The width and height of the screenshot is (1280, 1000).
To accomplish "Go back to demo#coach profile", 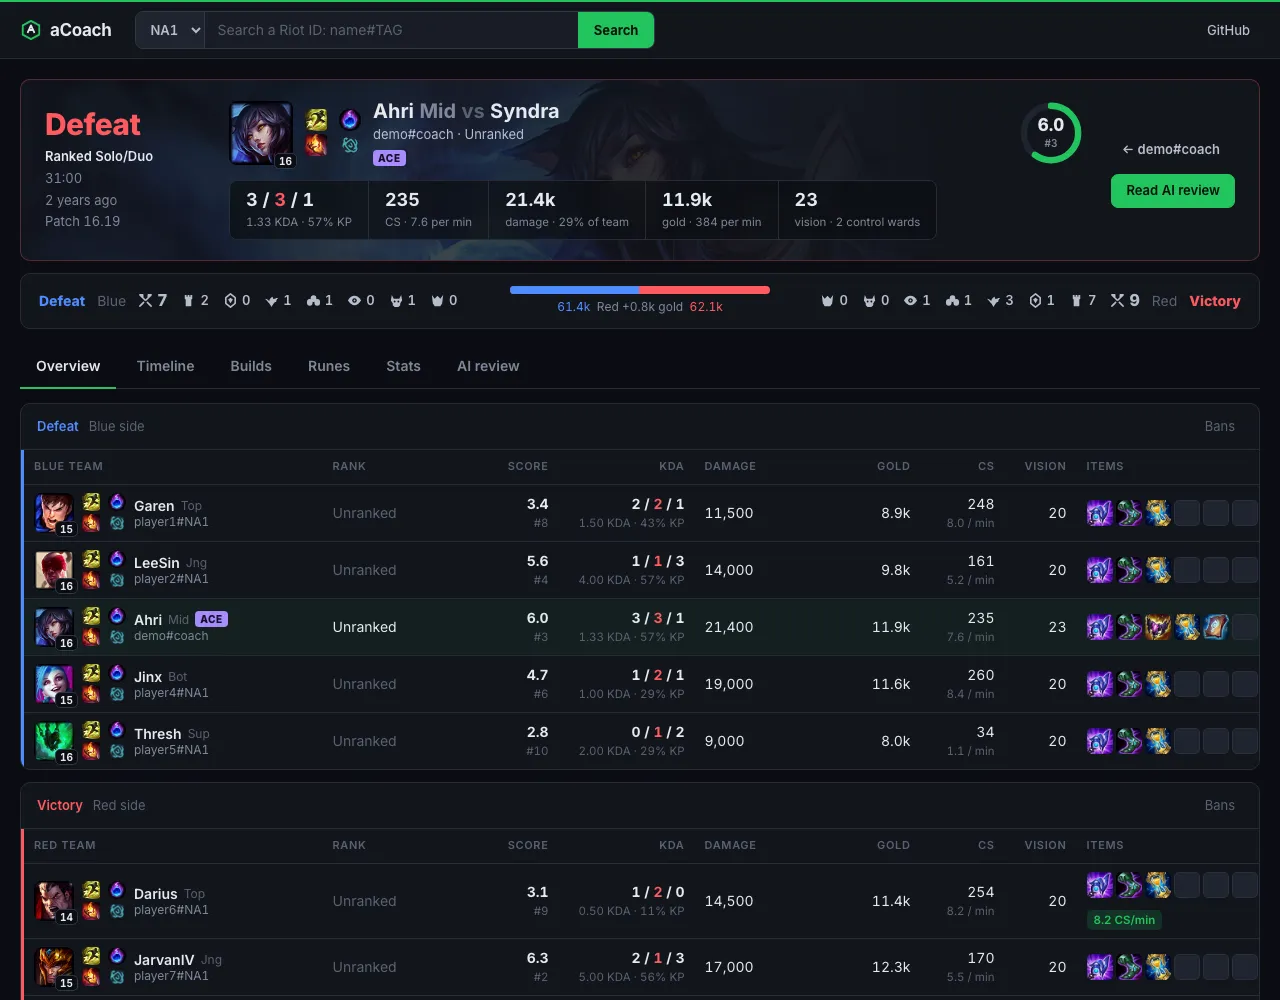I will pos(1171,149).
